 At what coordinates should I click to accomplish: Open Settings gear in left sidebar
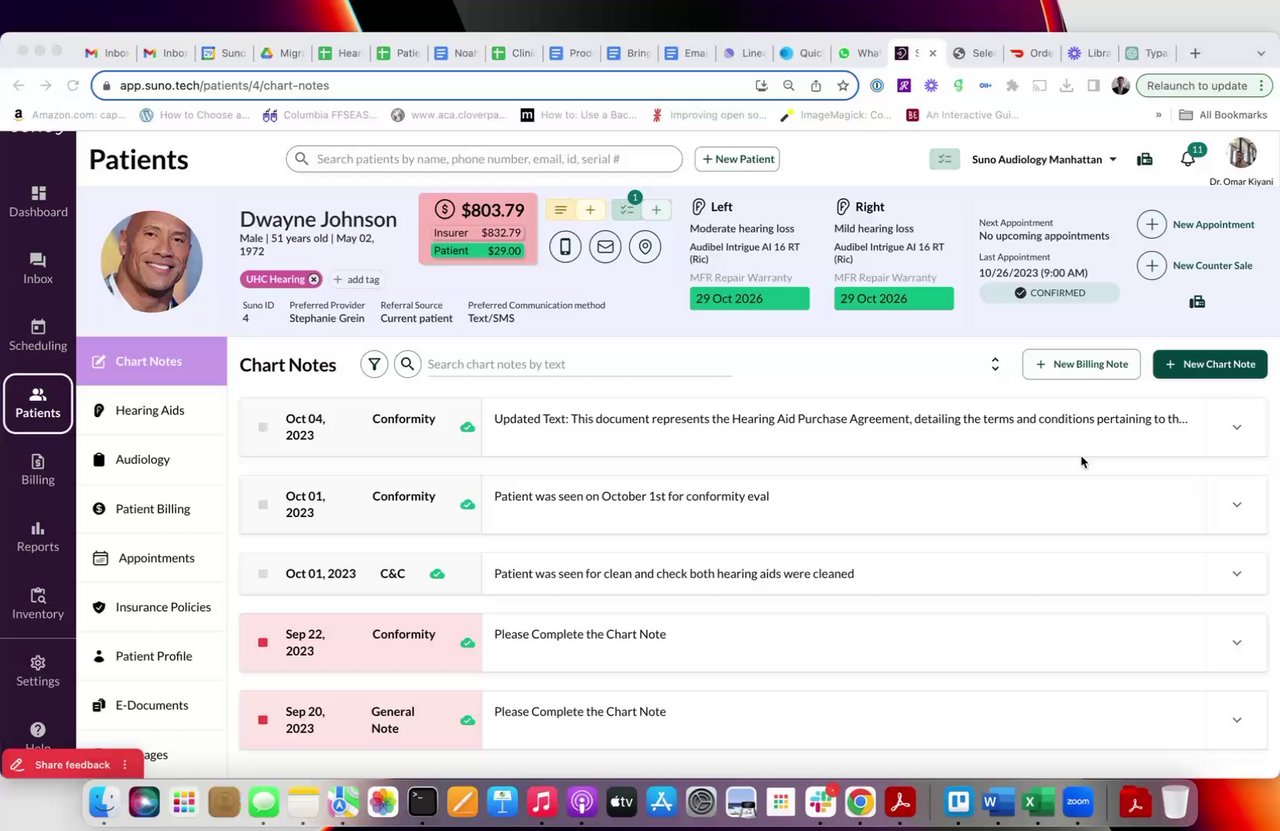[x=38, y=670]
